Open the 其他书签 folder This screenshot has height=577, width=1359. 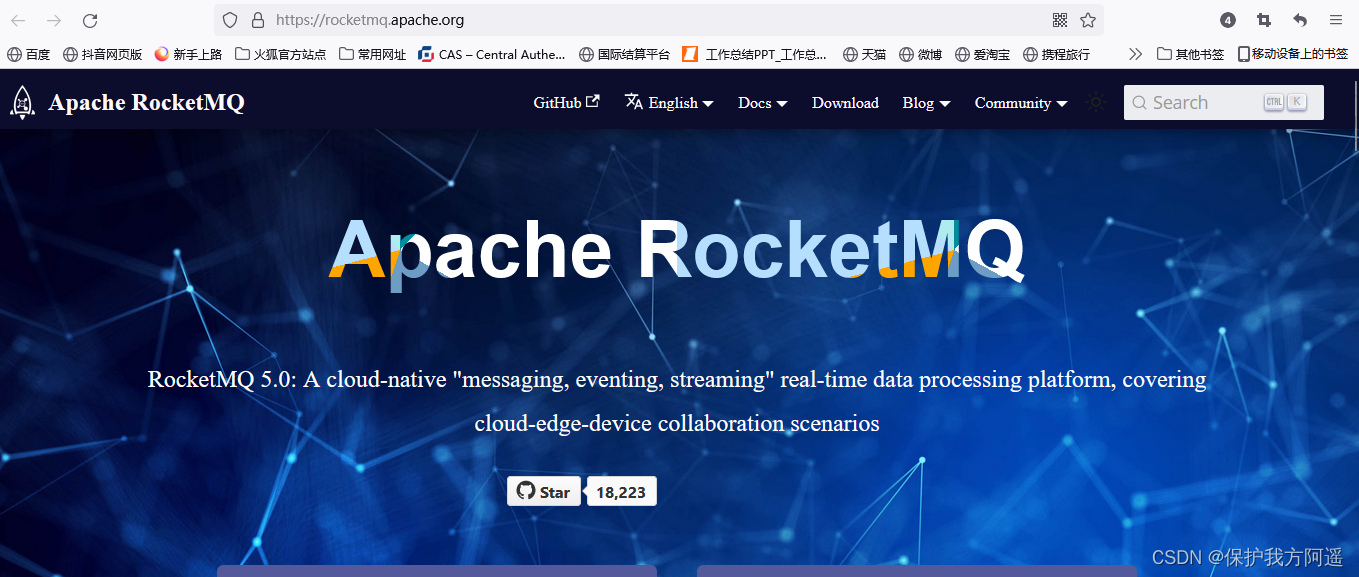(x=1190, y=54)
